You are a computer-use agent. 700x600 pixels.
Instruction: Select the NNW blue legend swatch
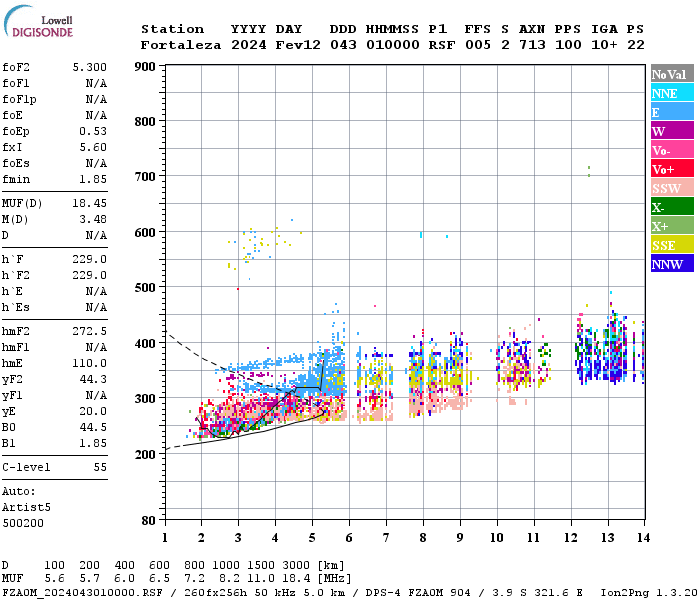[x=672, y=263]
